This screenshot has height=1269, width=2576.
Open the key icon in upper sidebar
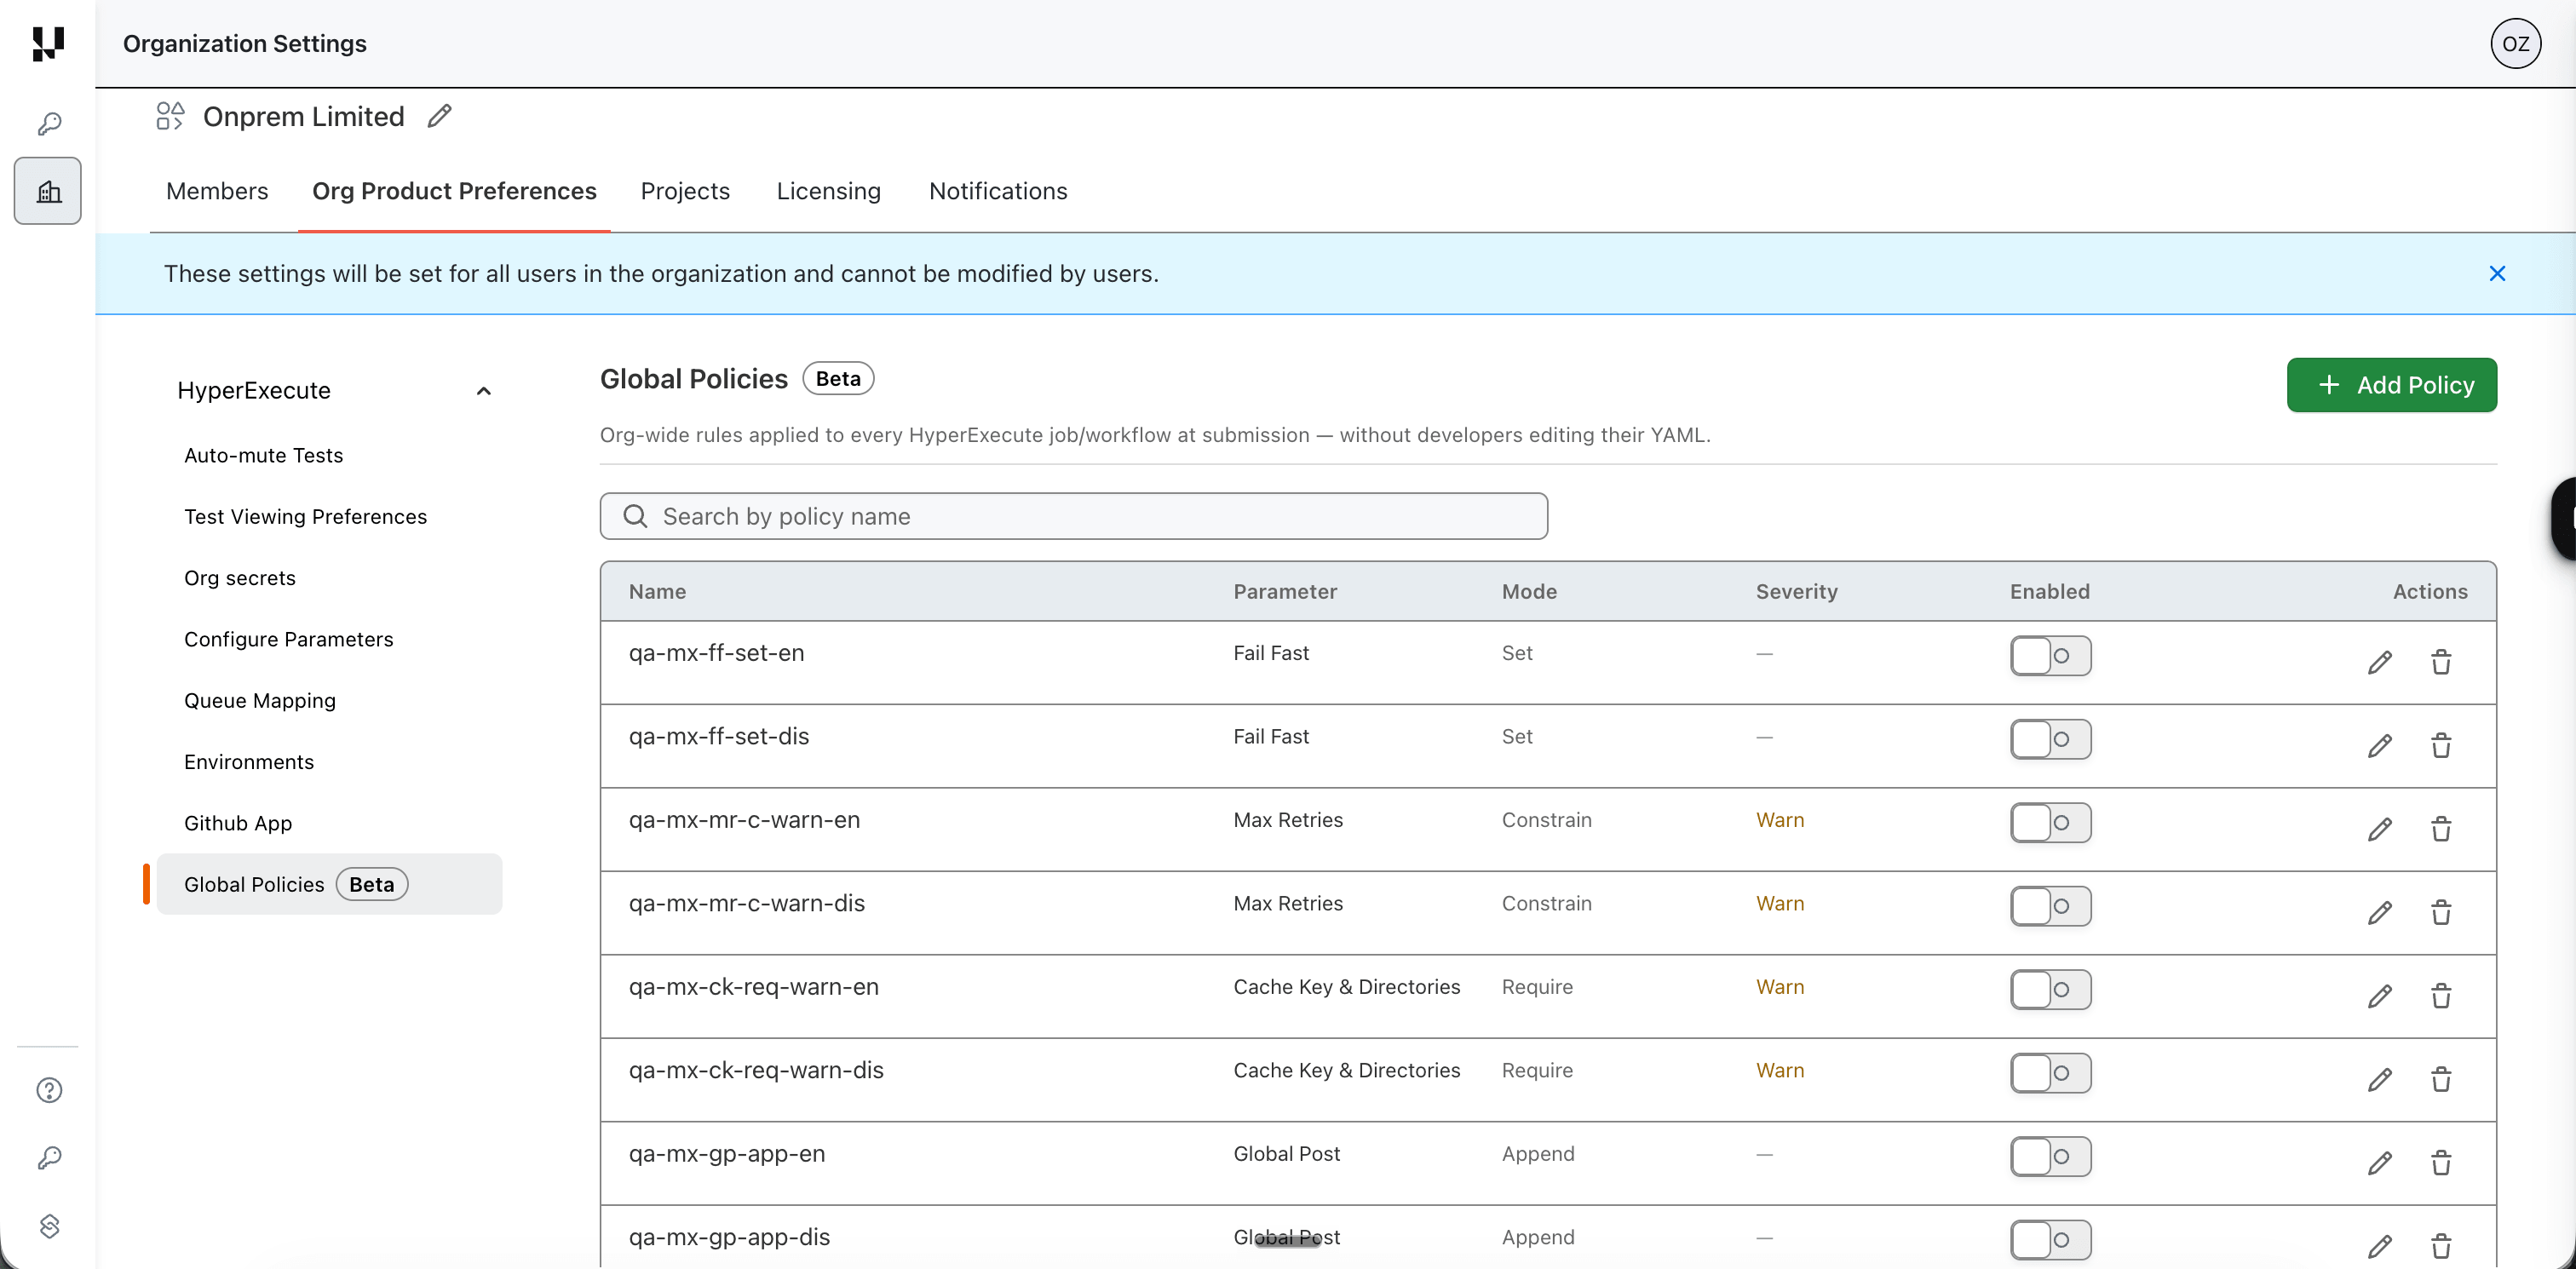(x=49, y=124)
